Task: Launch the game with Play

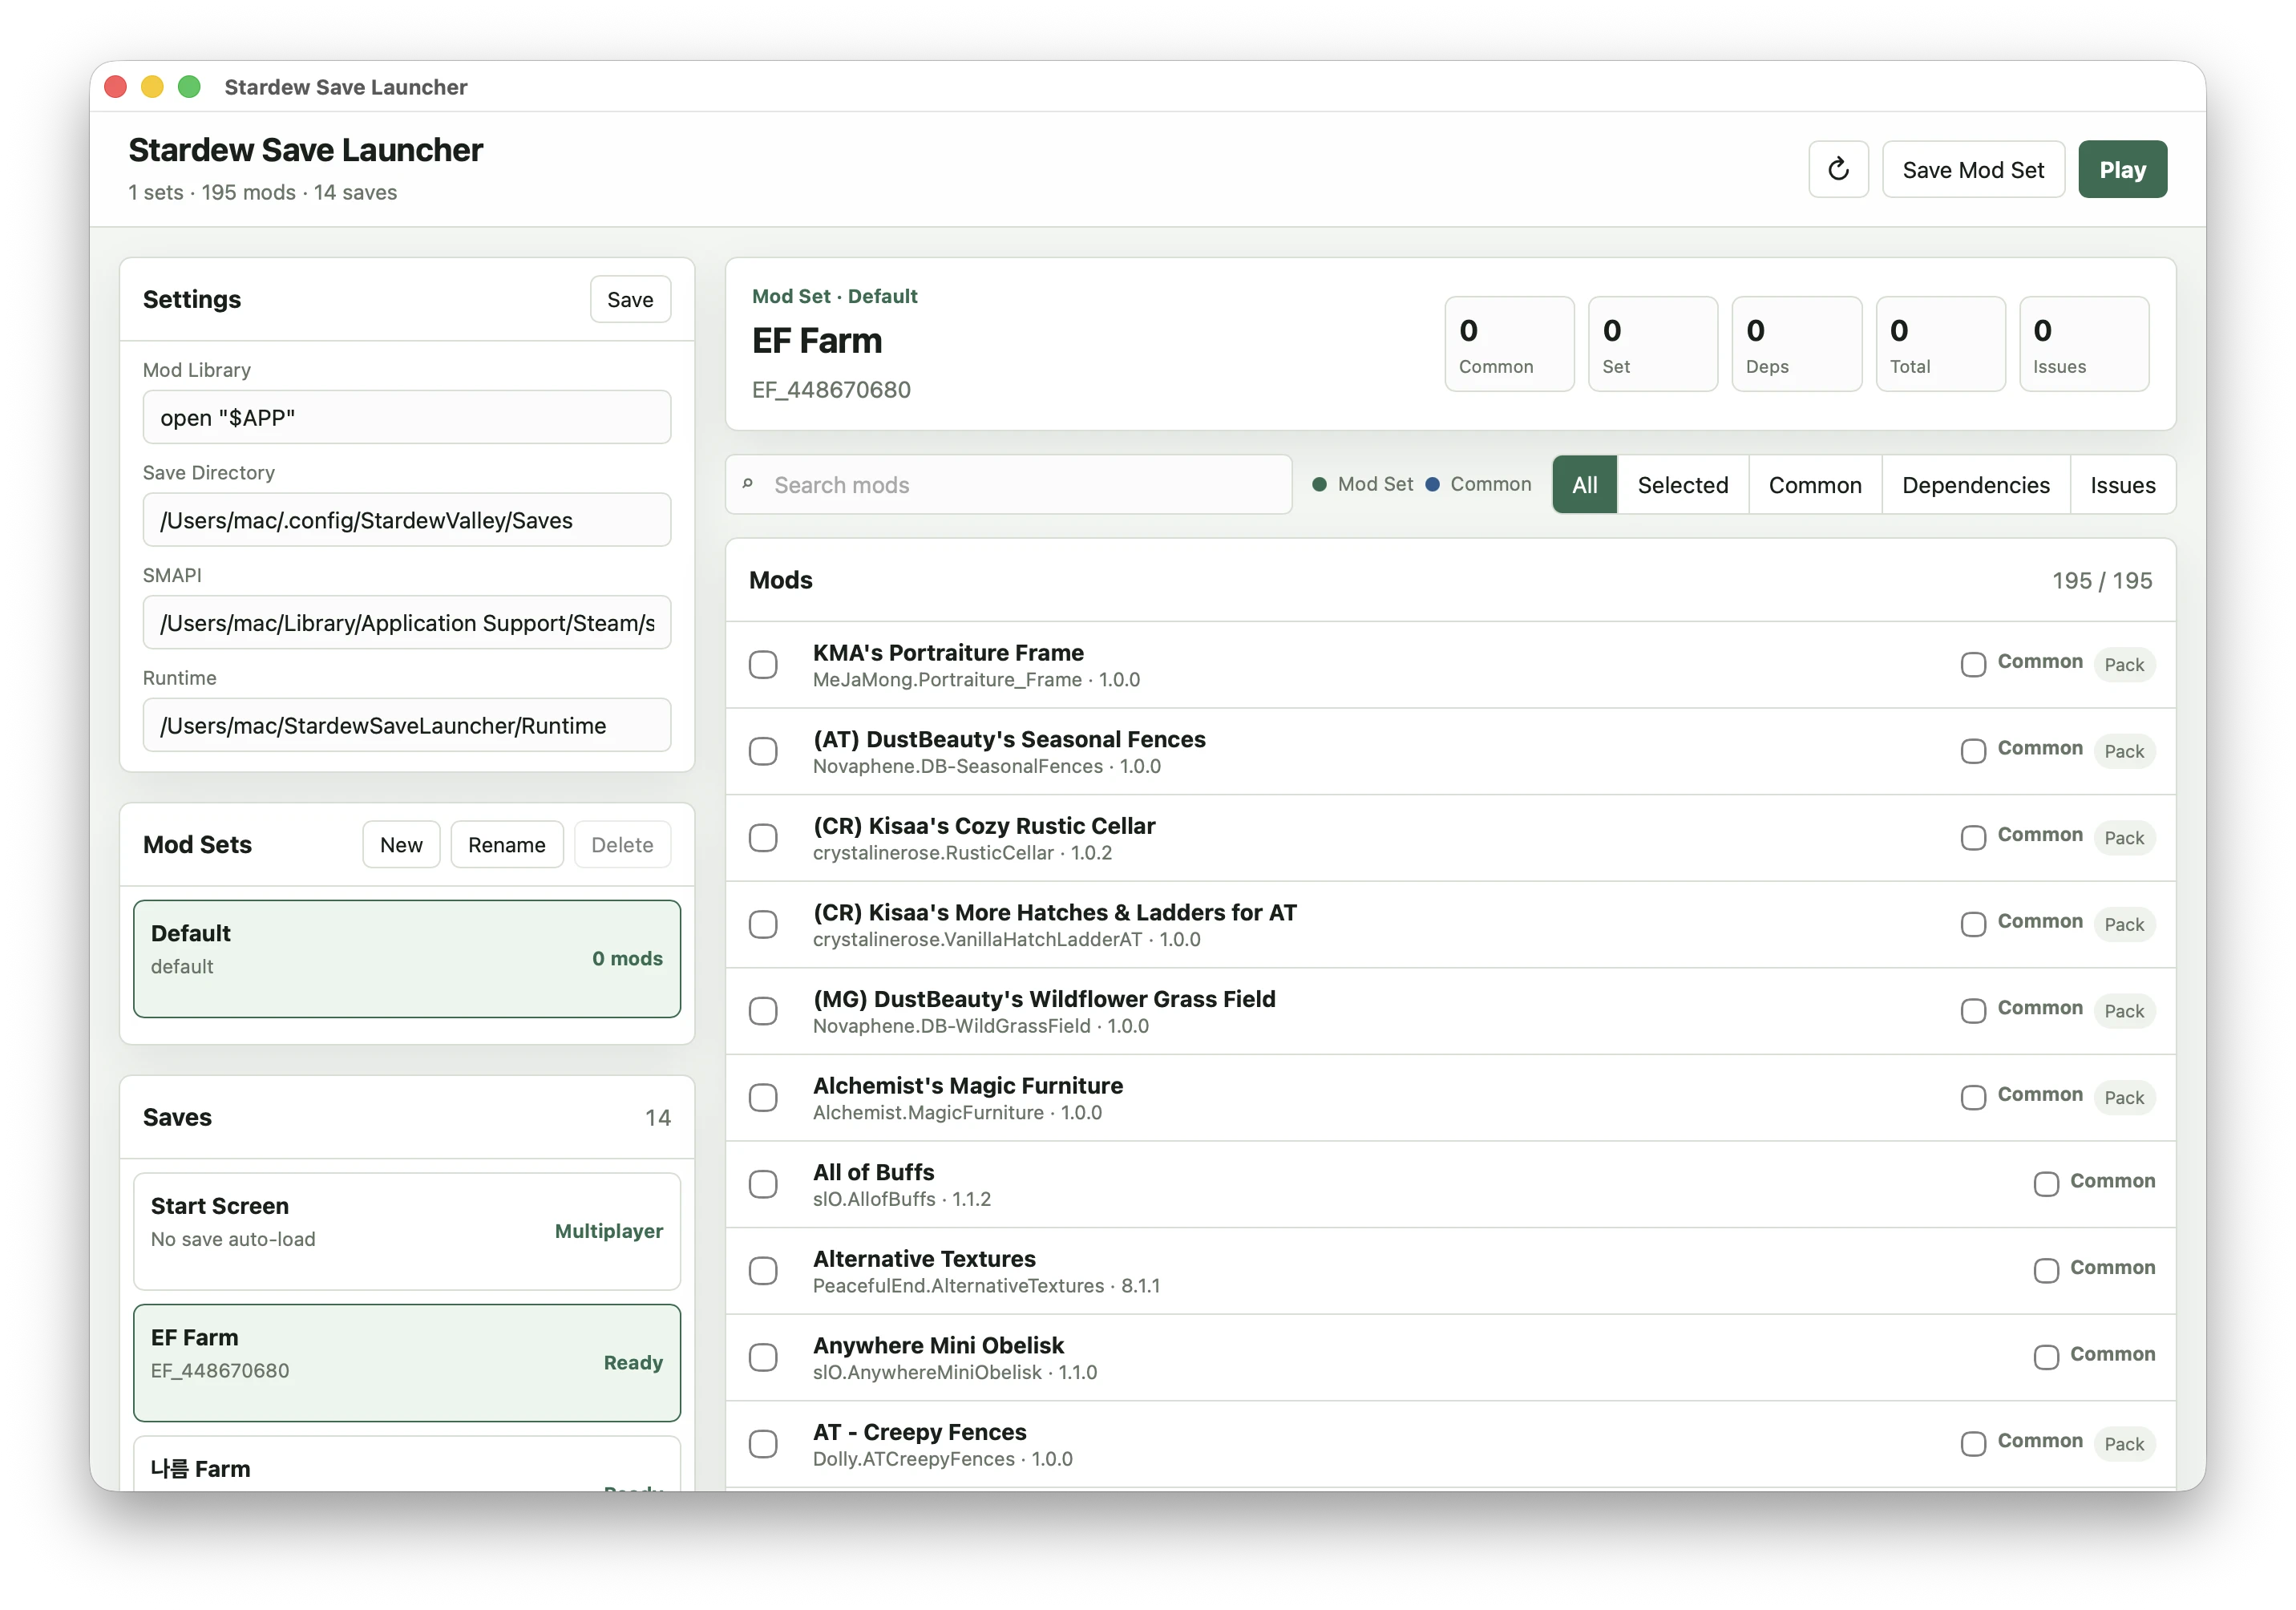Action: pyautogui.click(x=2121, y=169)
